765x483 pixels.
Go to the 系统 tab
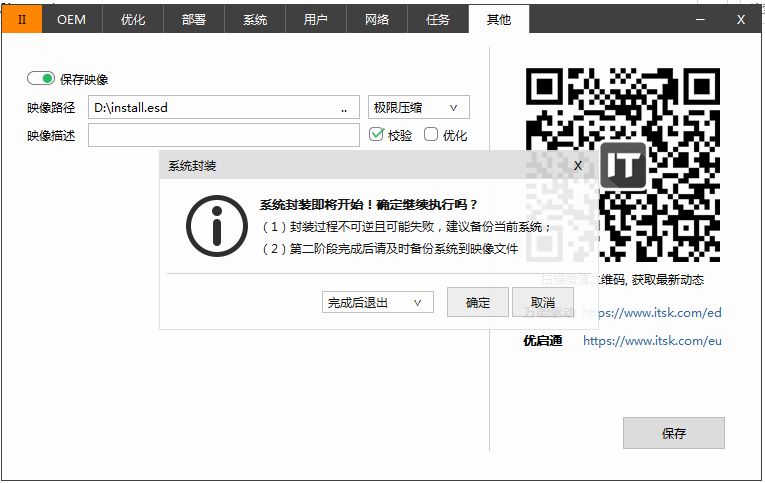(255, 20)
